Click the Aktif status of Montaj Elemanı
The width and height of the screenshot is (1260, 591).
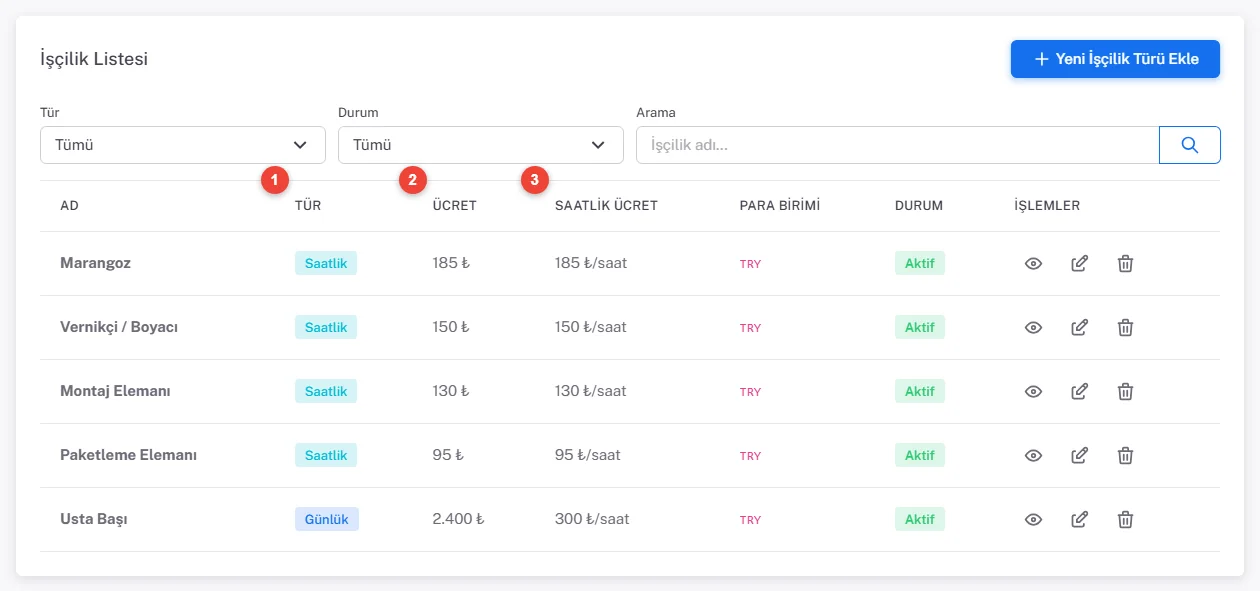[x=920, y=391]
